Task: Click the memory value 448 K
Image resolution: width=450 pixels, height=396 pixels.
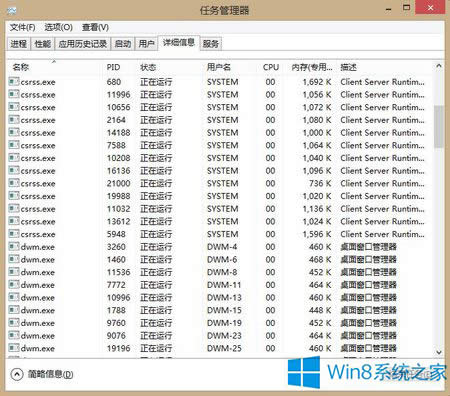Action: [320, 310]
